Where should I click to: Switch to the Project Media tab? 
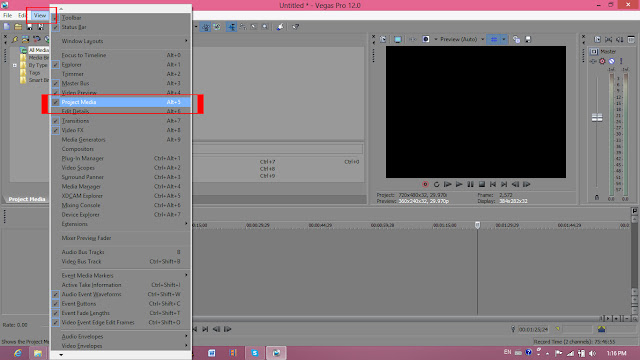click(27, 199)
